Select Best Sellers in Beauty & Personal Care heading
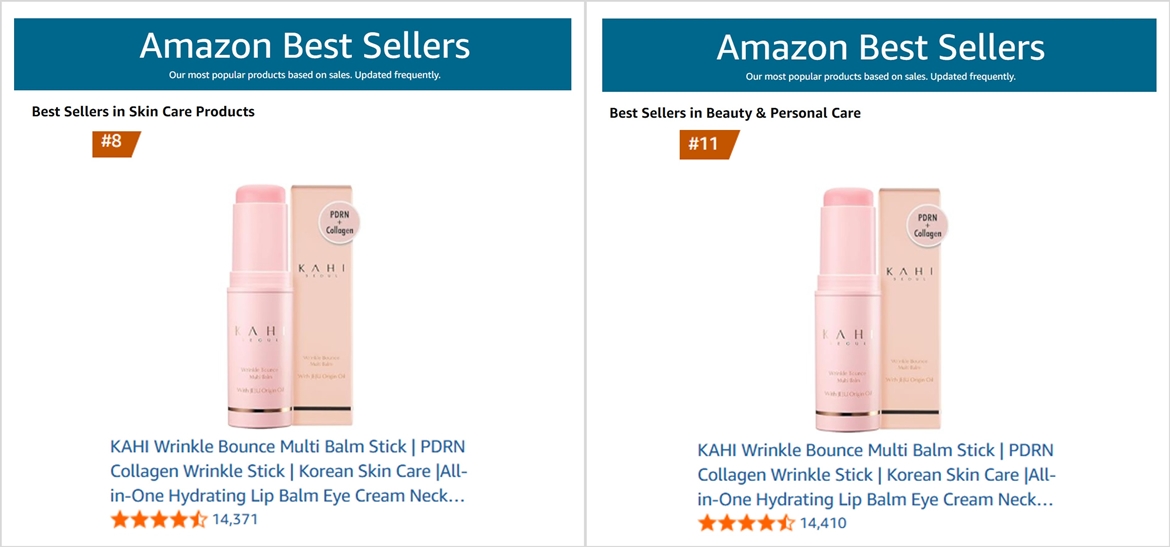This screenshot has width=1170, height=547. point(735,113)
